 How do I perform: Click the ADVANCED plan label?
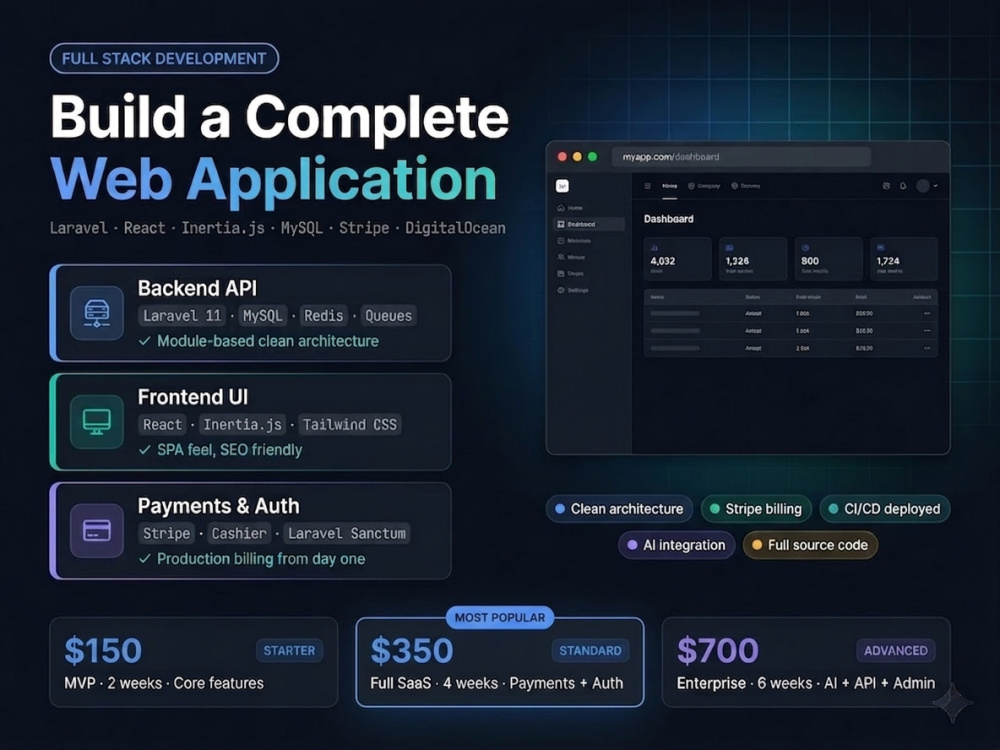(895, 651)
